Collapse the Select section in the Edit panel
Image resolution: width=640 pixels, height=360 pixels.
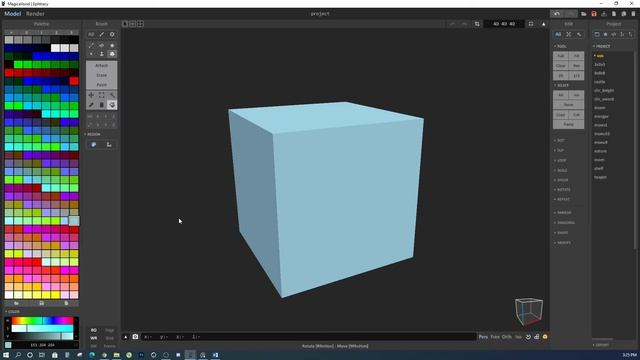click(x=562, y=85)
